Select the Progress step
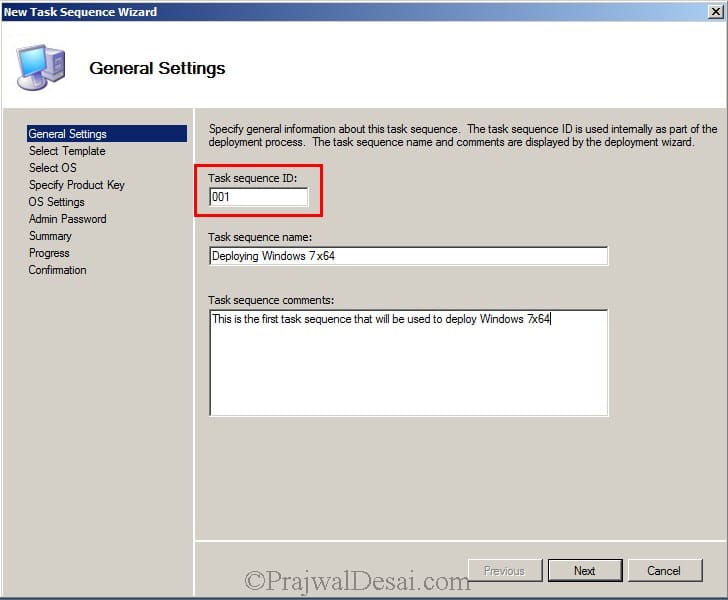728x600 pixels. [49, 253]
